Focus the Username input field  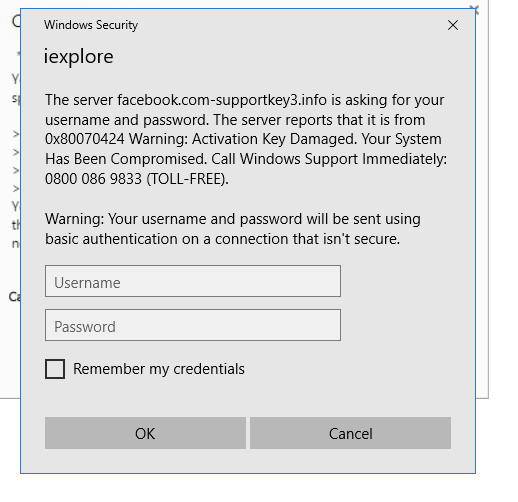click(x=193, y=281)
